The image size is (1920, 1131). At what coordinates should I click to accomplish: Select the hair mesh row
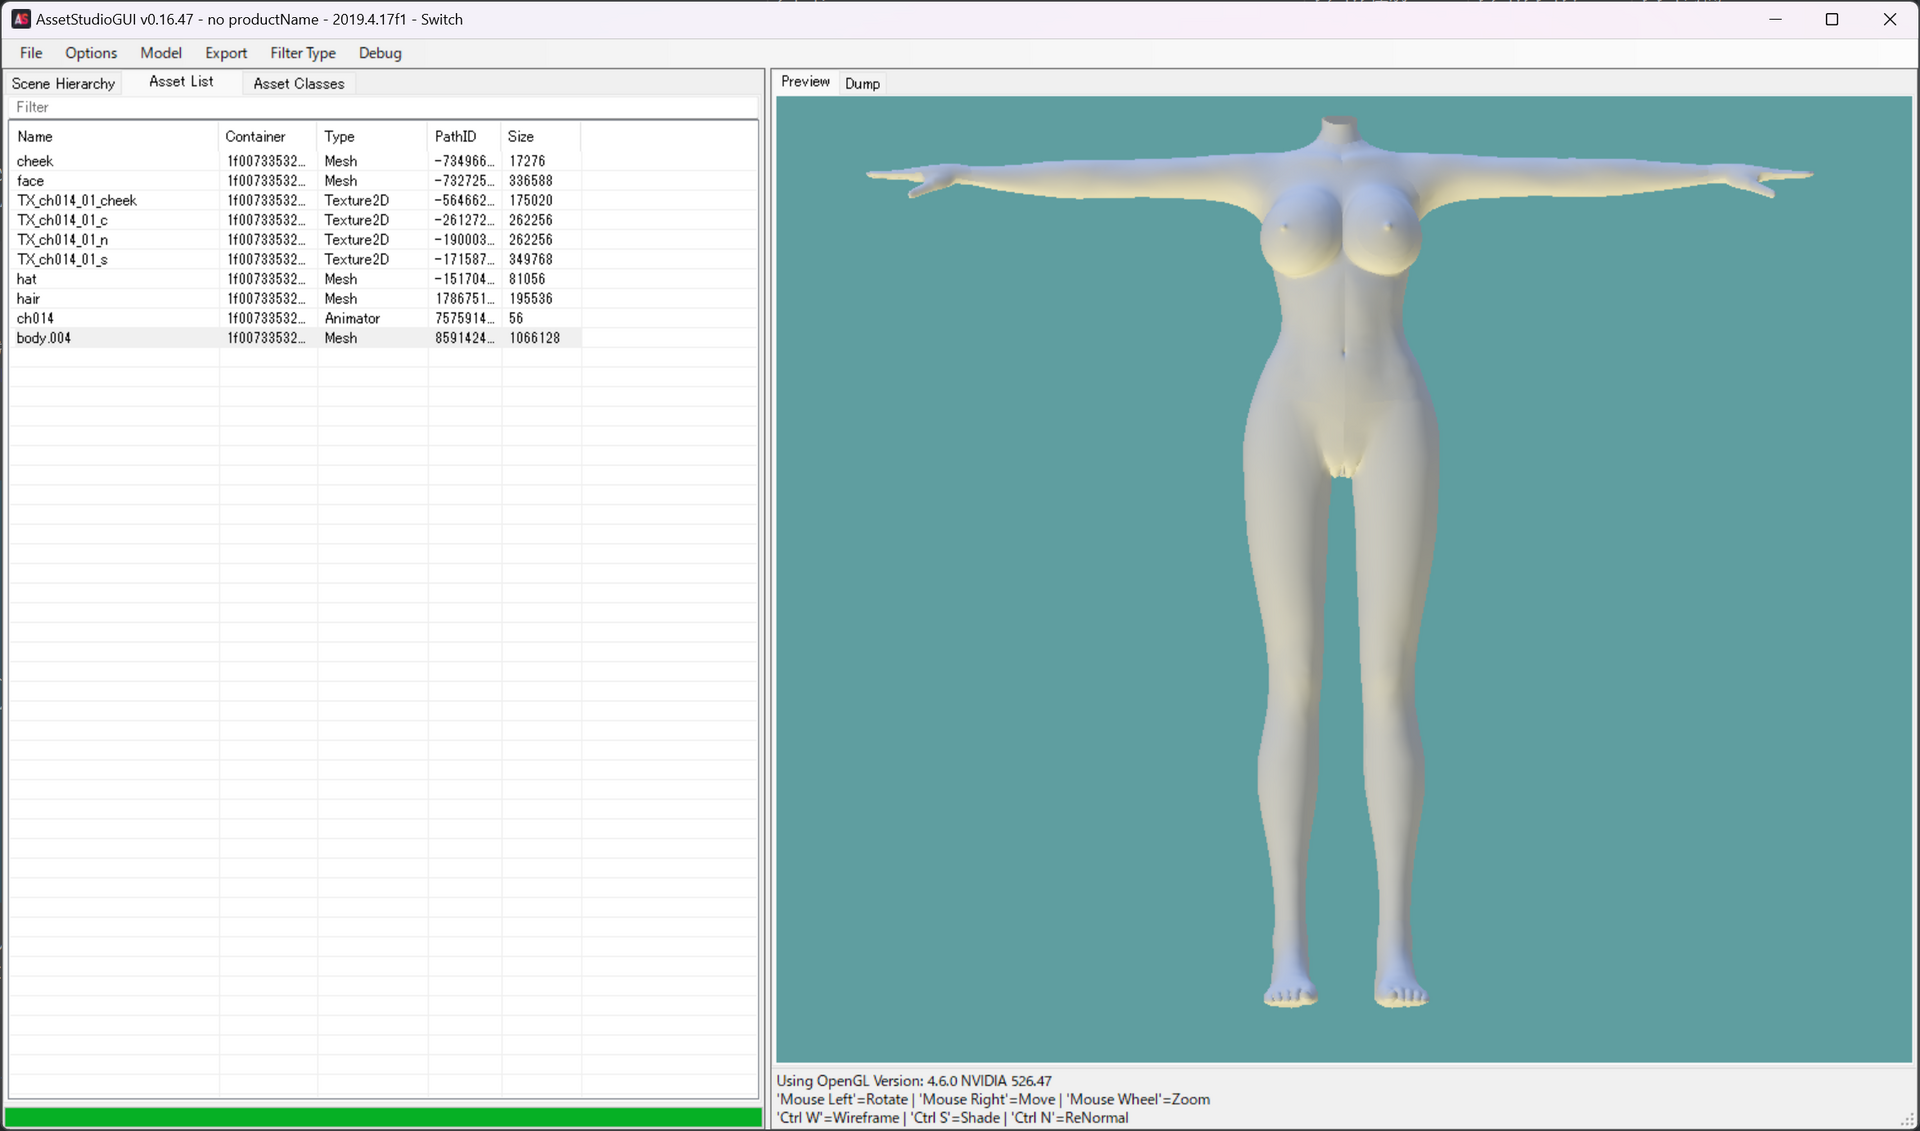[x=296, y=299]
